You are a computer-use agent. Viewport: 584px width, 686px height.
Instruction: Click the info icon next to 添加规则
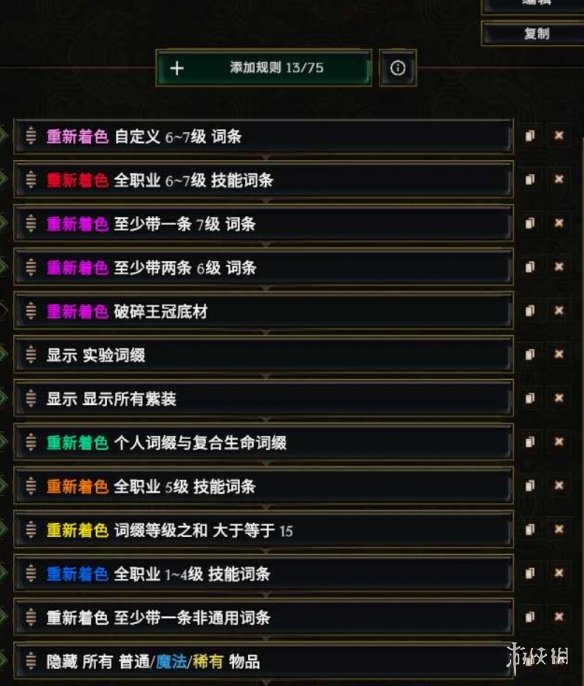398,68
